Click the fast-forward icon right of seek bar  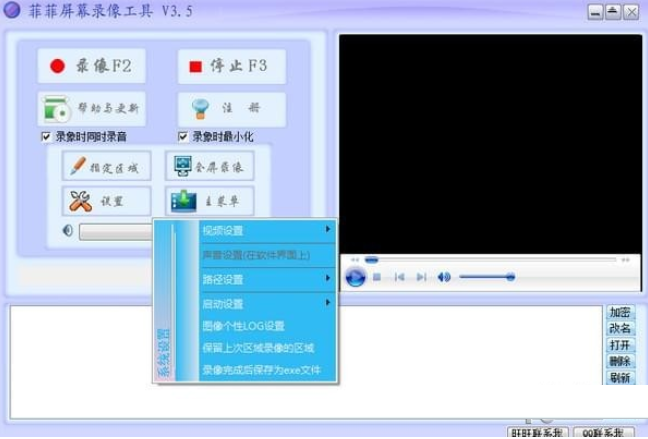626,260
